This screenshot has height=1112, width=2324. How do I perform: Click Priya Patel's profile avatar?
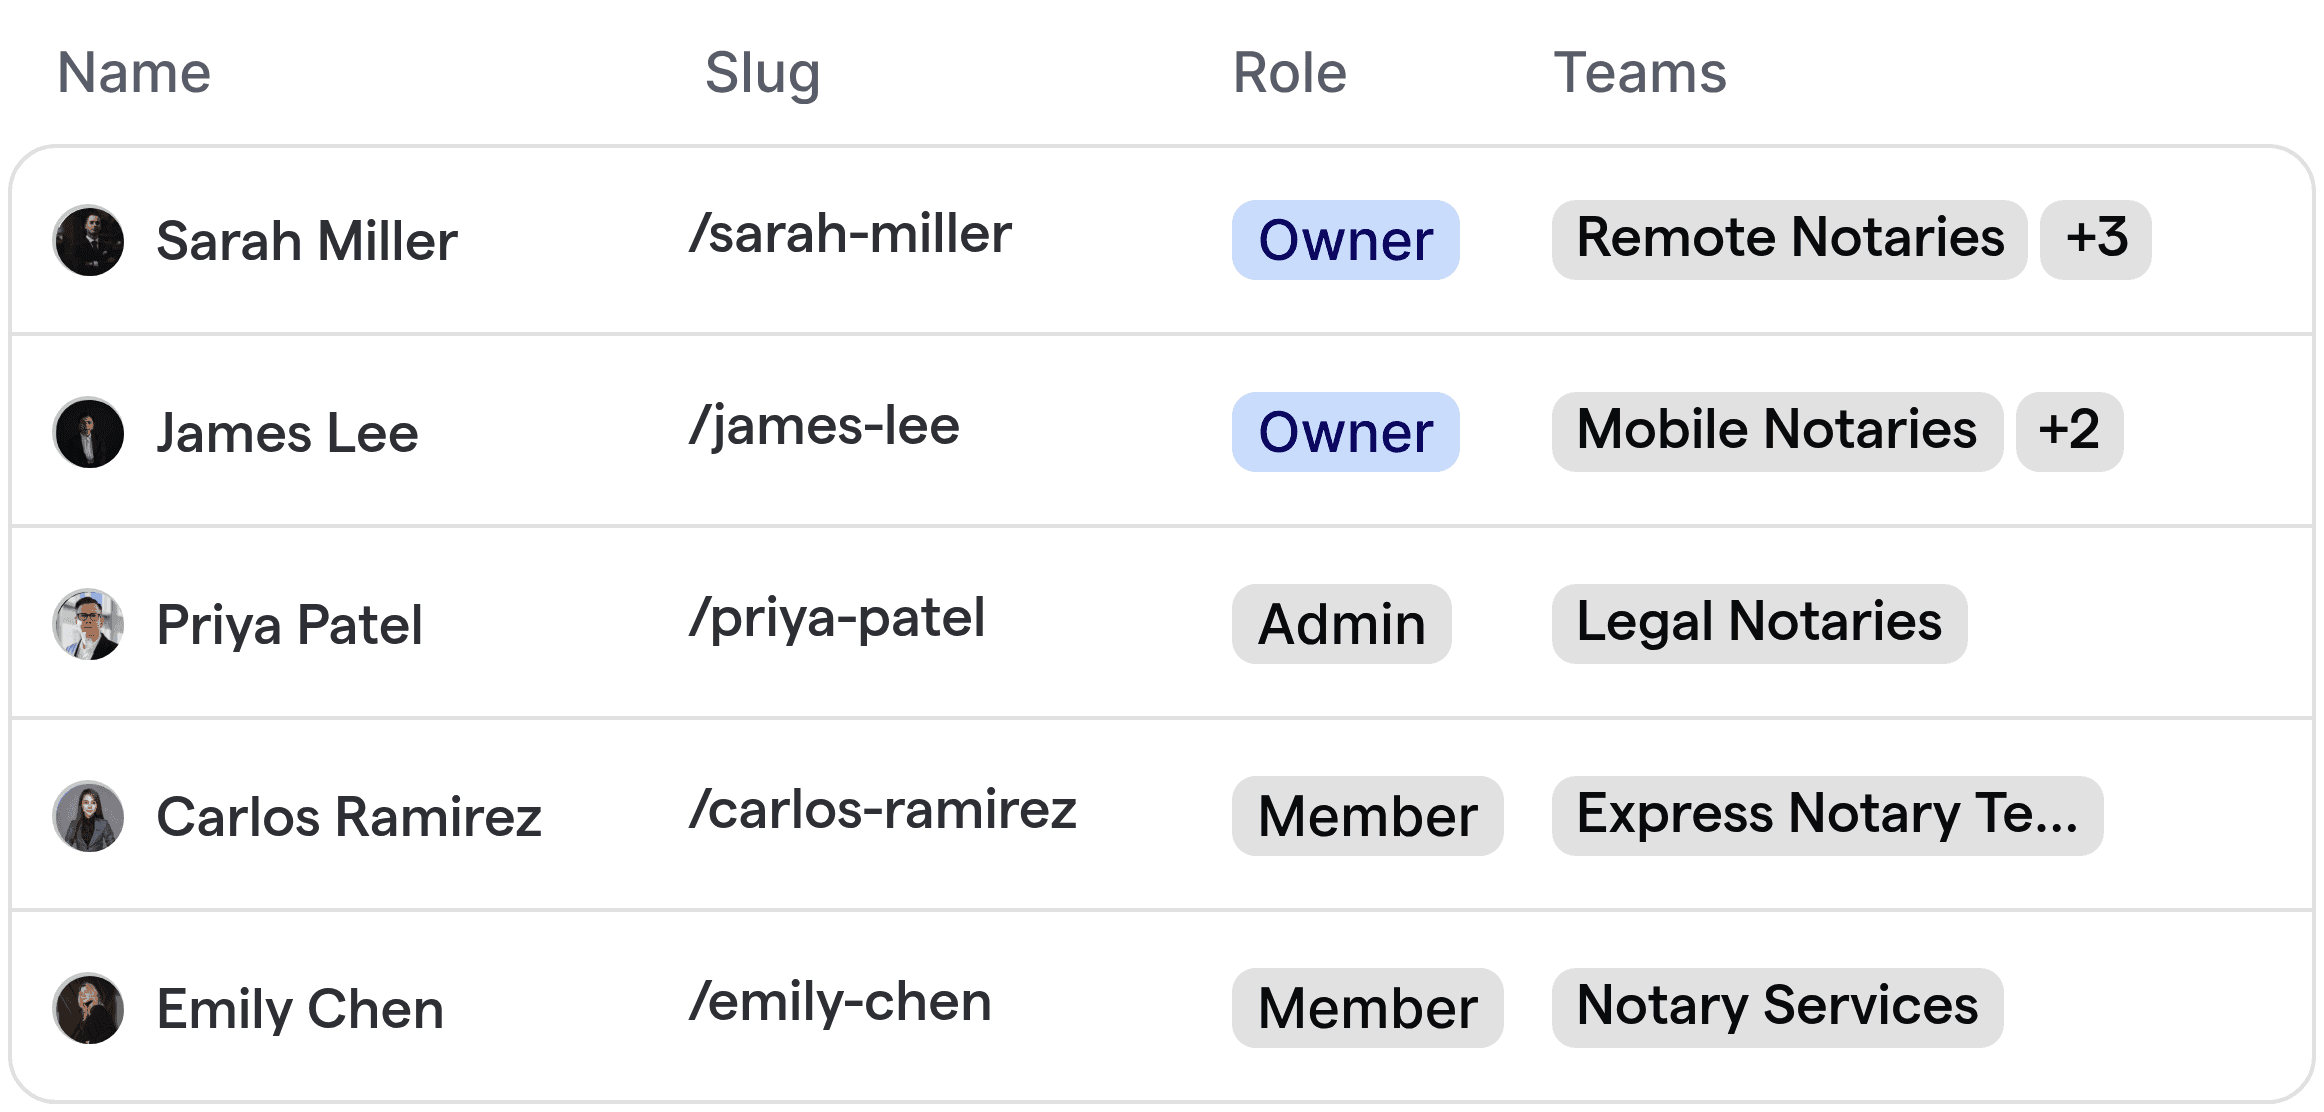click(x=89, y=624)
